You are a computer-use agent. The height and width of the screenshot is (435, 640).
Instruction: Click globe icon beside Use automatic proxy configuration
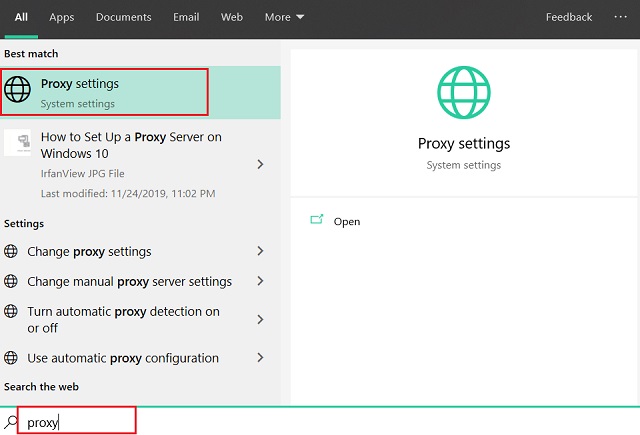[x=11, y=358]
